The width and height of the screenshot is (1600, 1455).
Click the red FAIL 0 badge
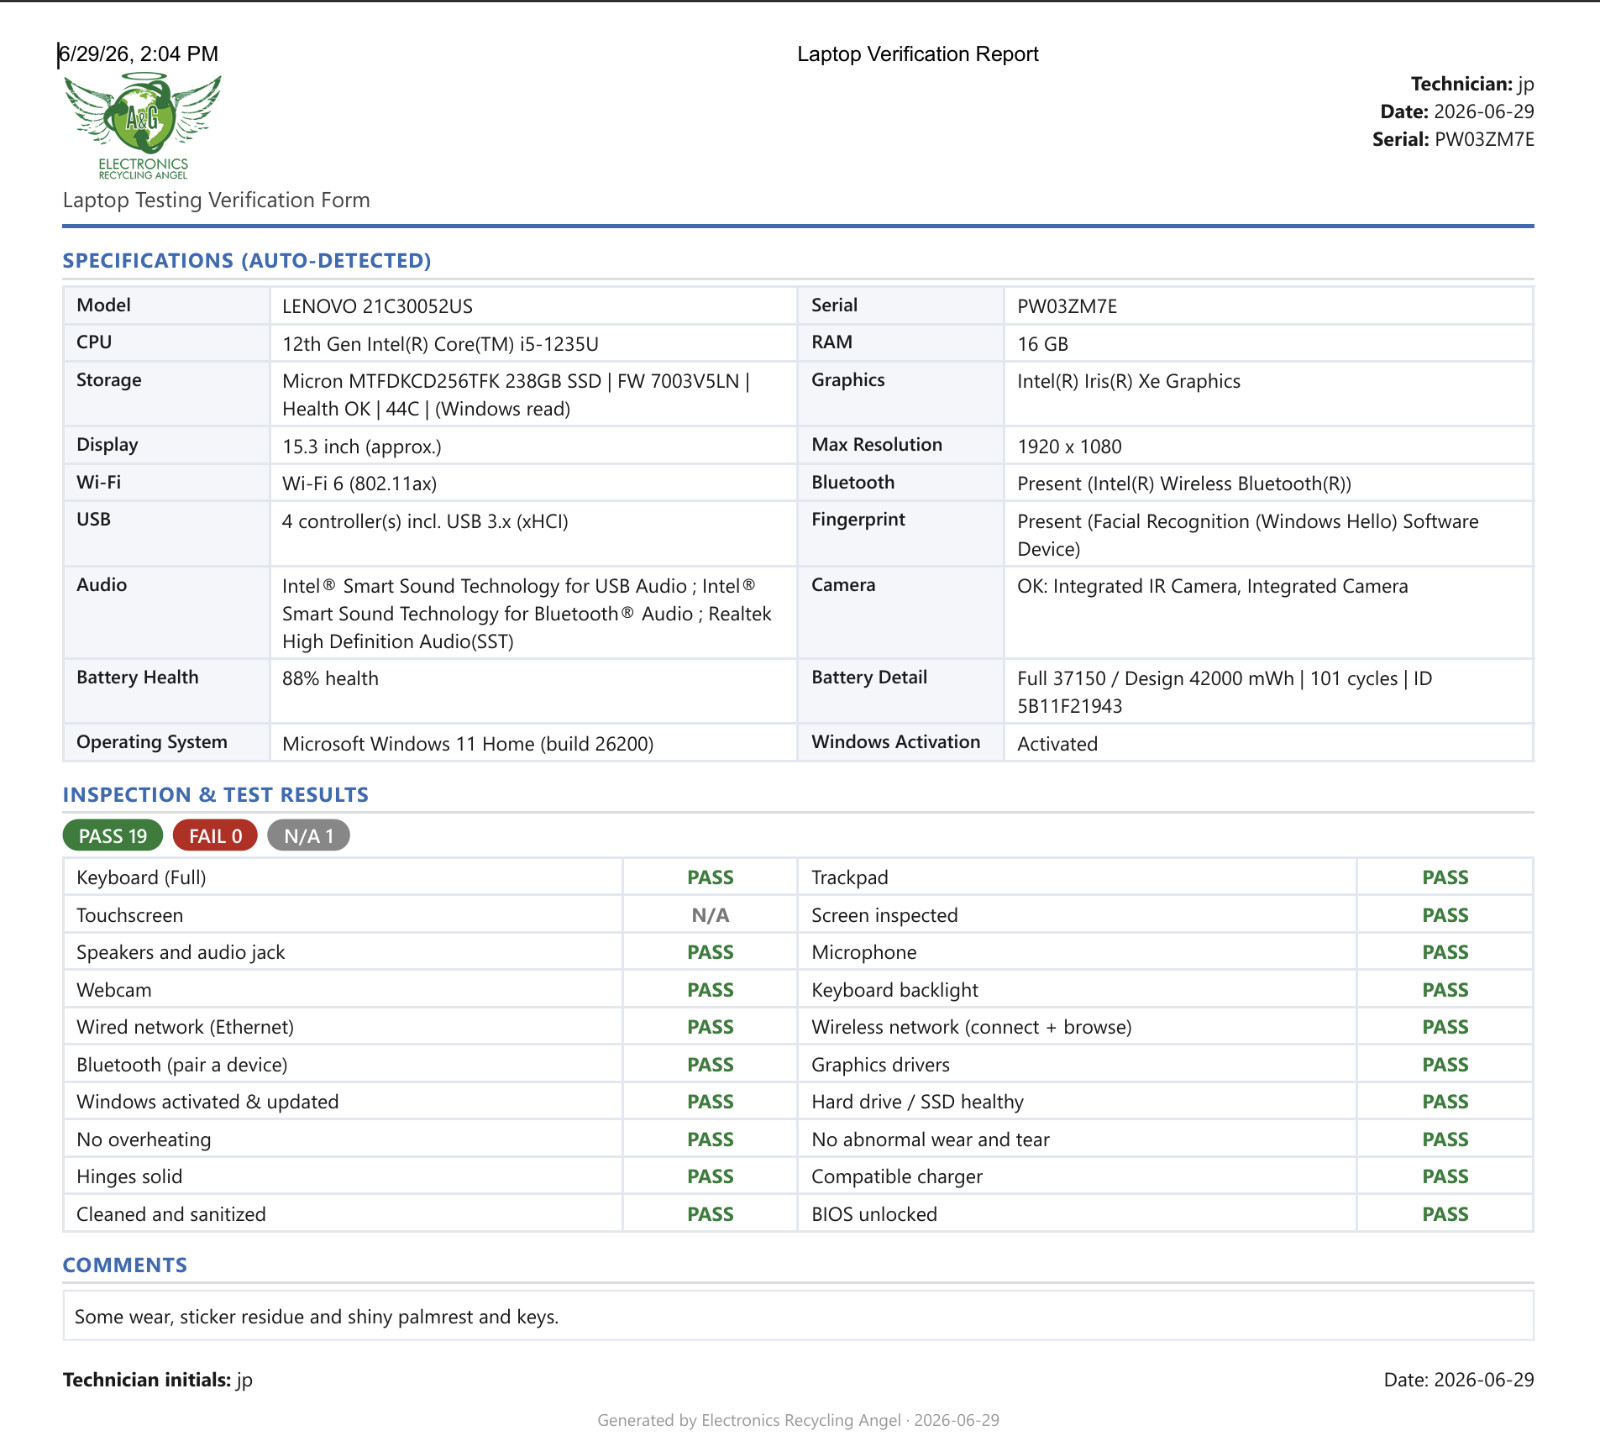[x=215, y=836]
